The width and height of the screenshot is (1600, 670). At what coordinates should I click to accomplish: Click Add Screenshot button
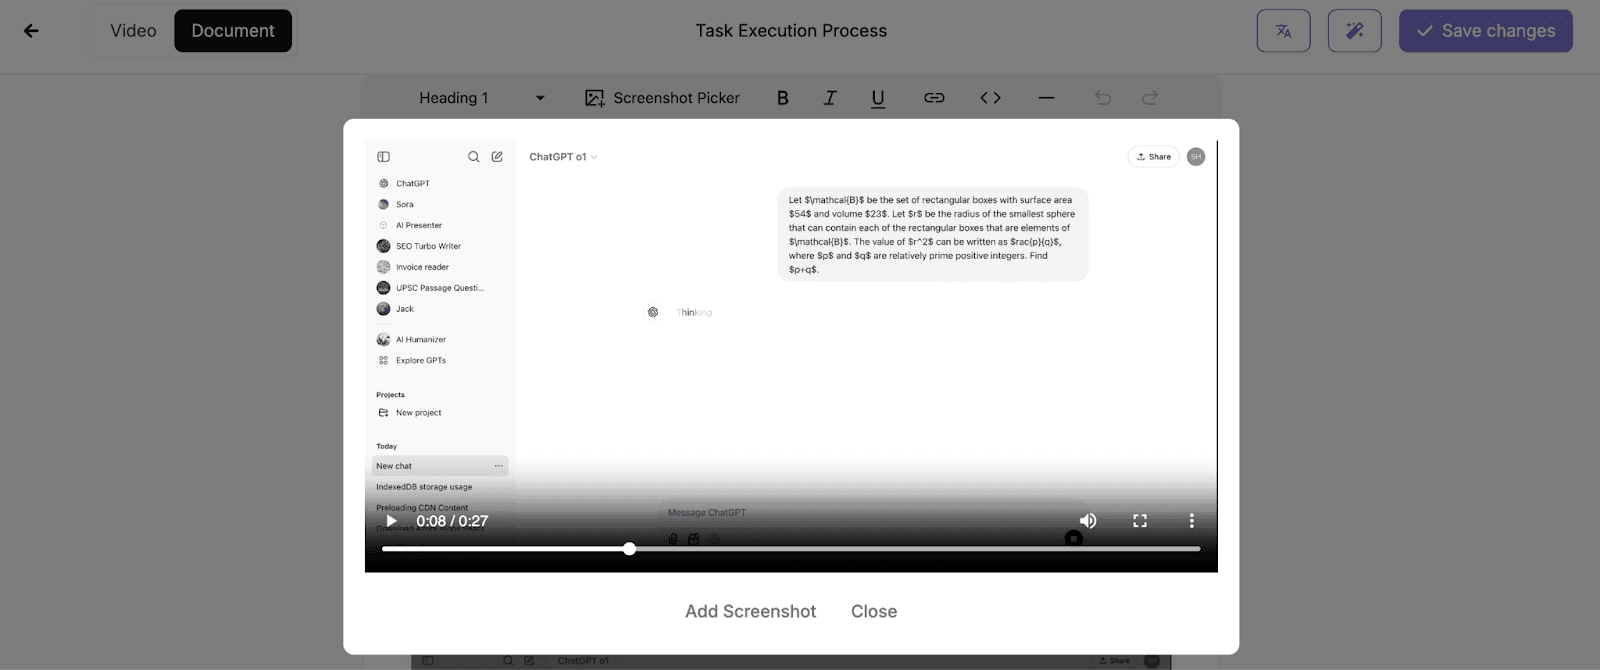click(x=750, y=611)
